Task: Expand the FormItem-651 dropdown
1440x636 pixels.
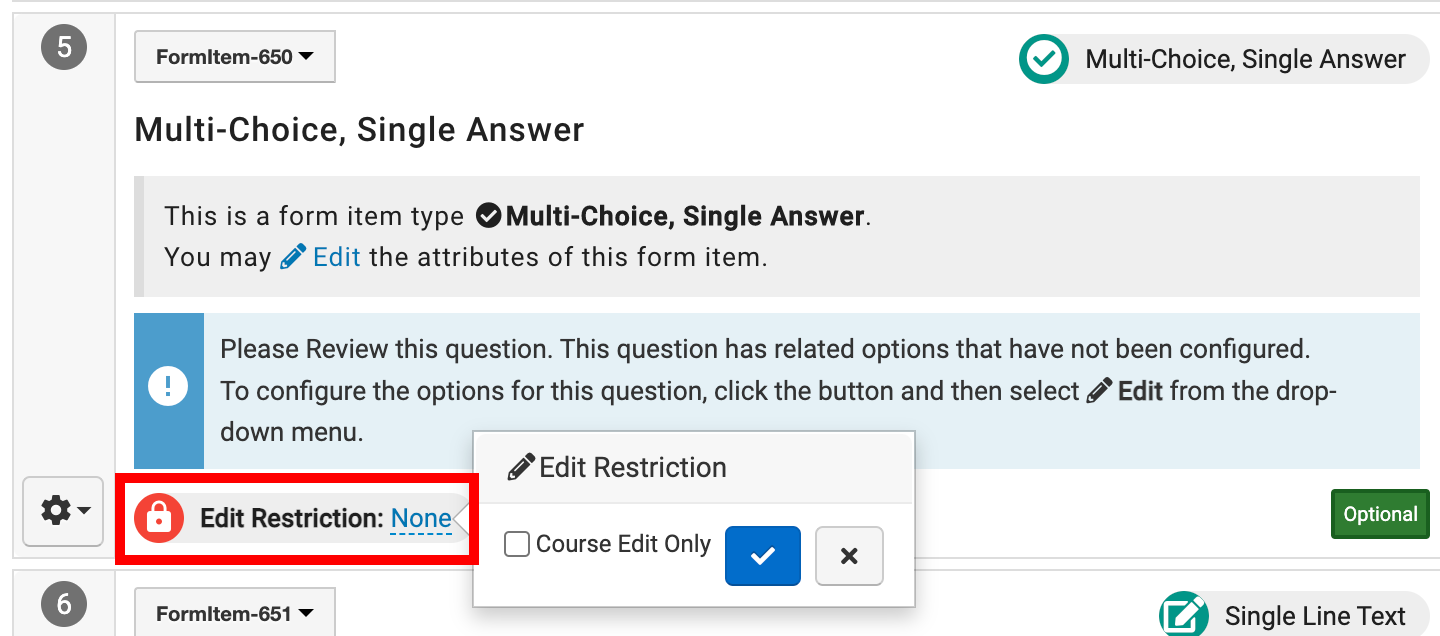Action: pos(235,613)
